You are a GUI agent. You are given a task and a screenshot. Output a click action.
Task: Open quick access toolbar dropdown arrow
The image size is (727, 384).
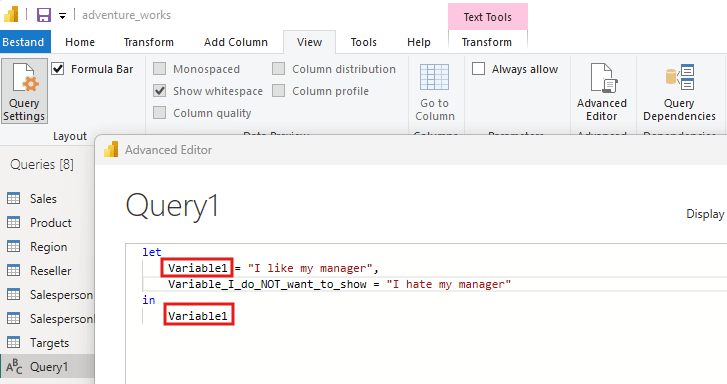tap(62, 16)
